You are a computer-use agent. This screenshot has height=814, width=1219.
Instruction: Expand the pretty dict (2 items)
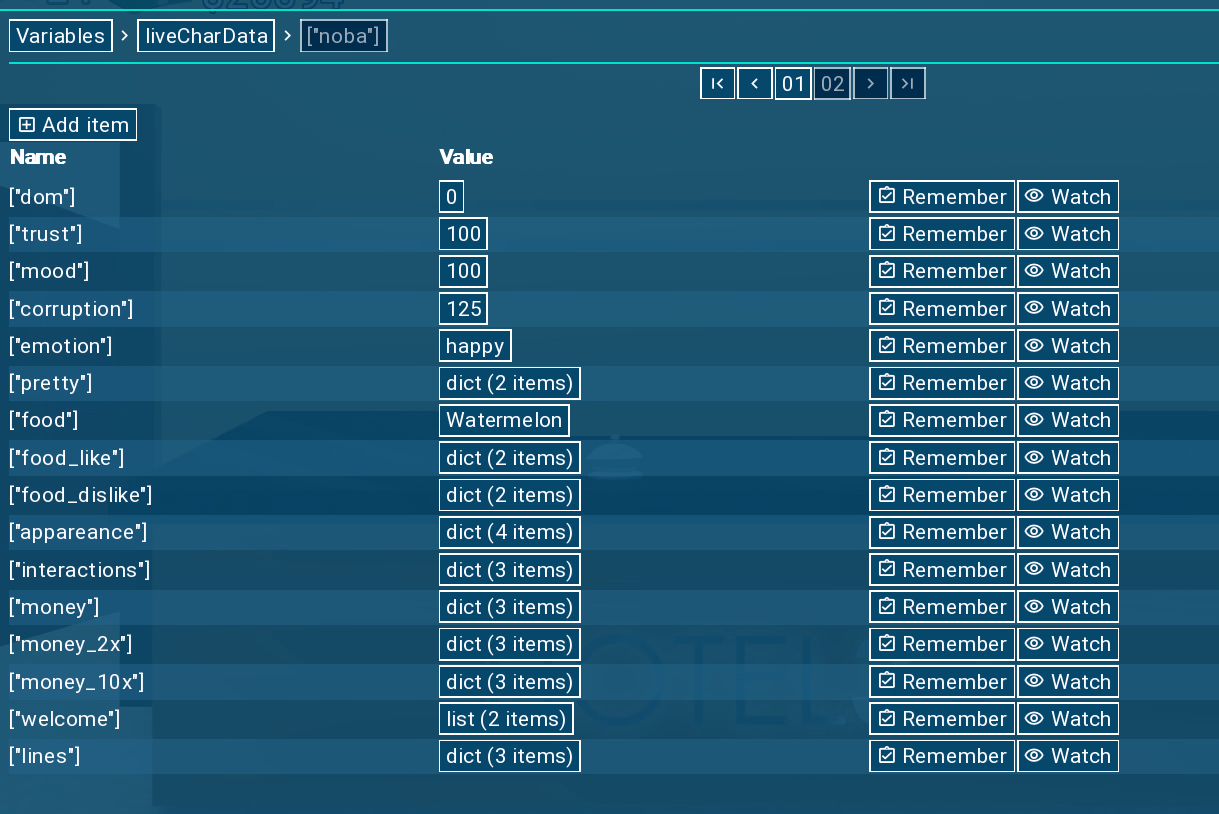pyautogui.click(x=510, y=383)
